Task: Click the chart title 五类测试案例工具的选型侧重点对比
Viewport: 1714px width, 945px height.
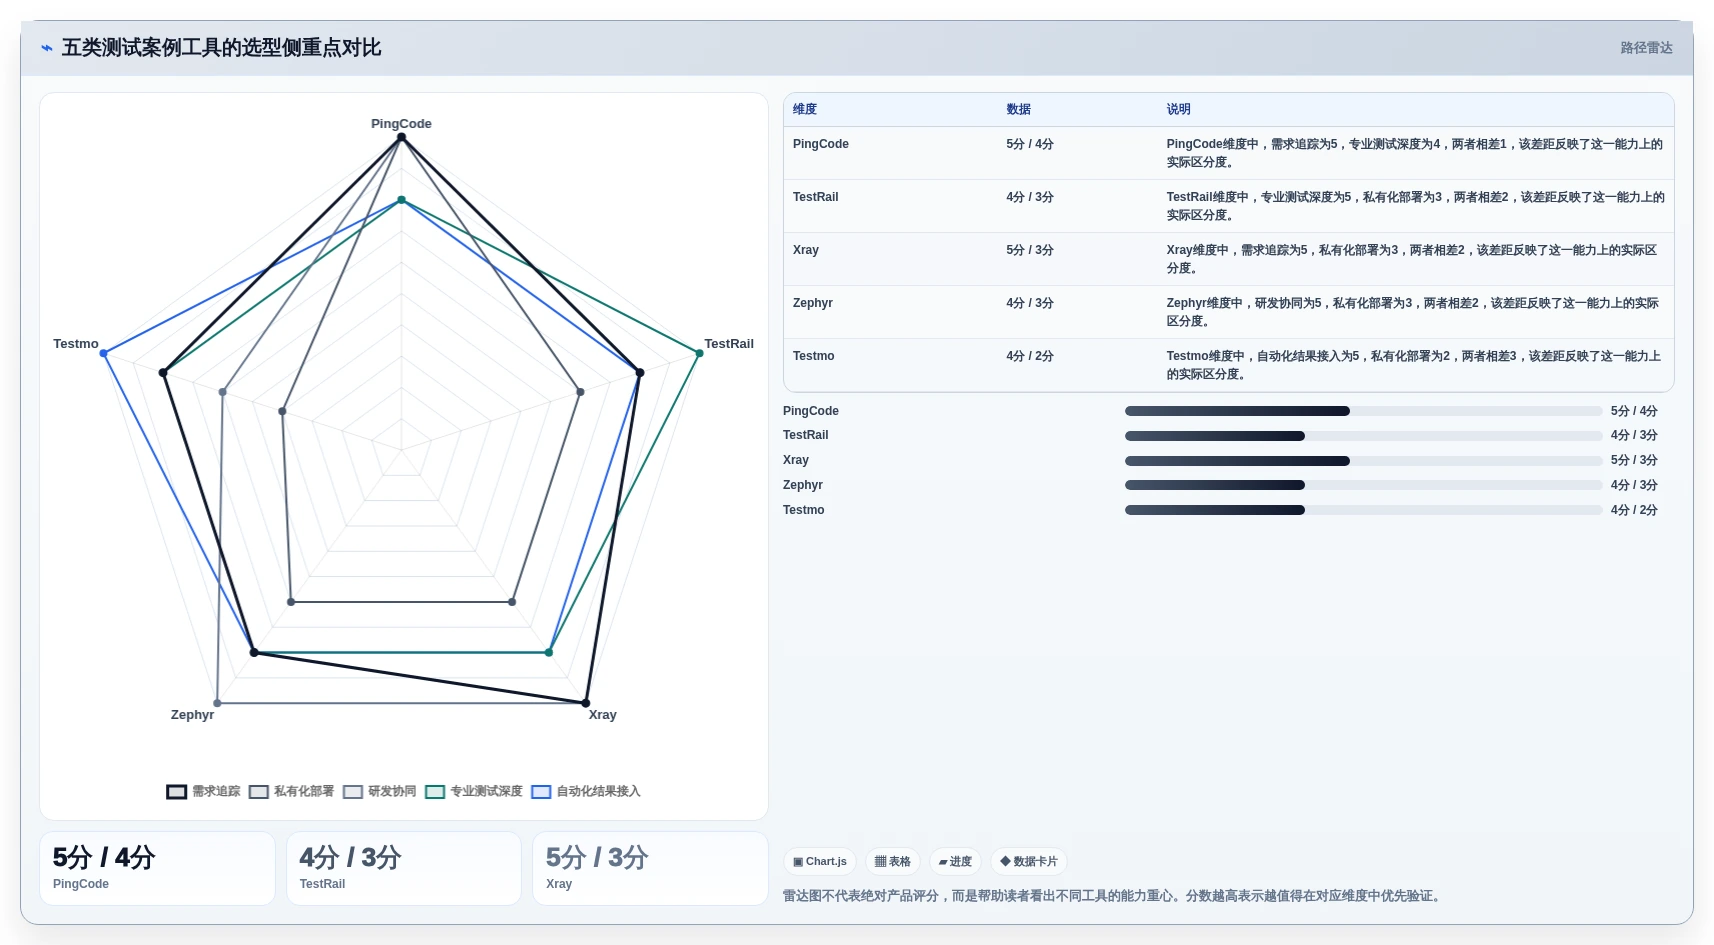Action: [x=221, y=48]
